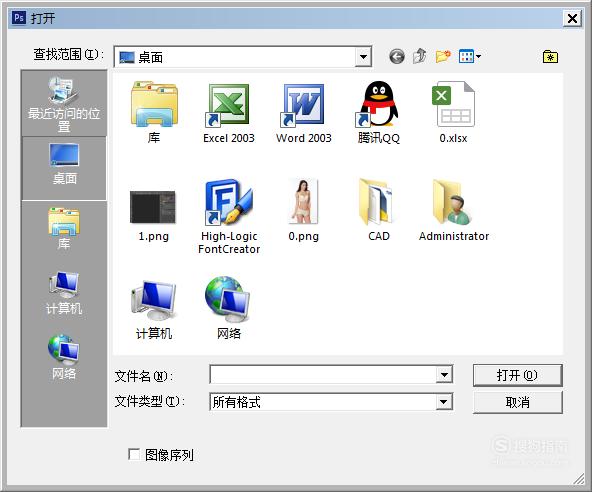Click the 取消 button
This screenshot has width=592, height=492.
coord(518,403)
